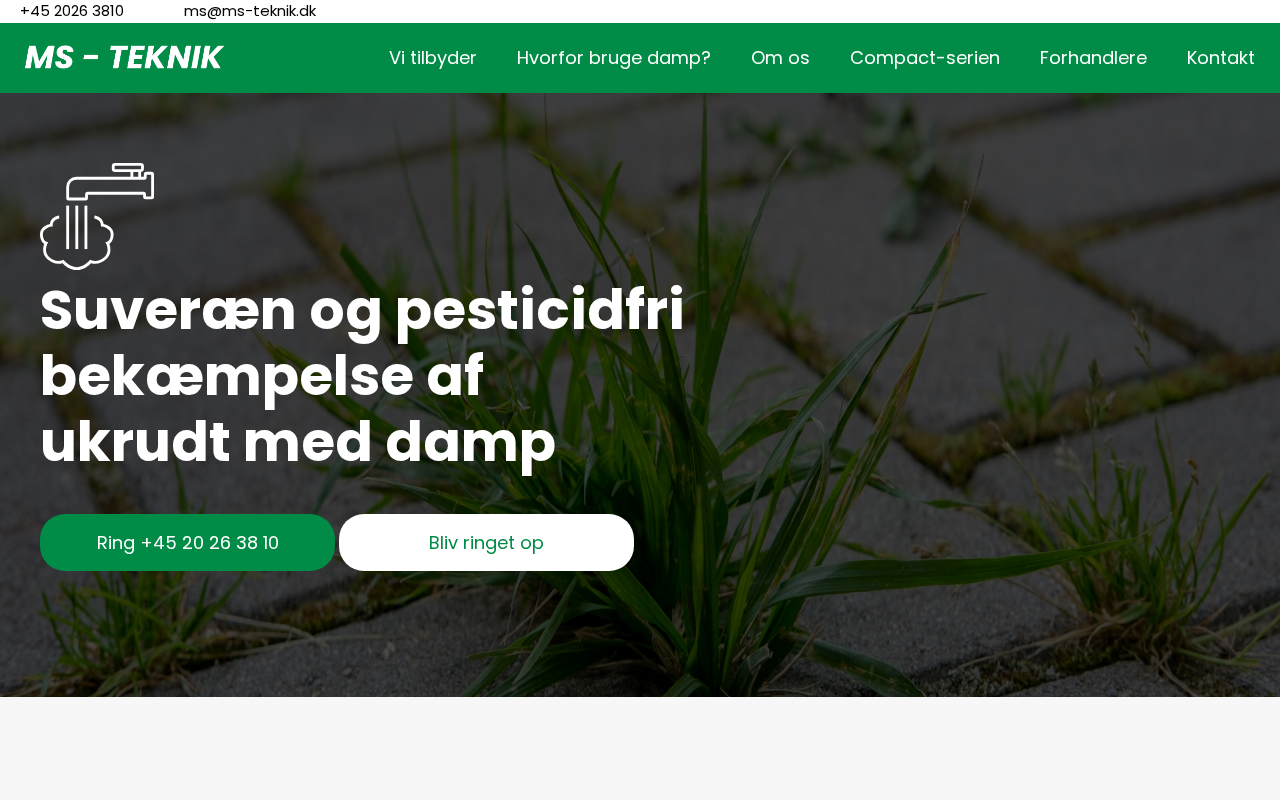Click blank white area of top contact bar

coord(800,11)
